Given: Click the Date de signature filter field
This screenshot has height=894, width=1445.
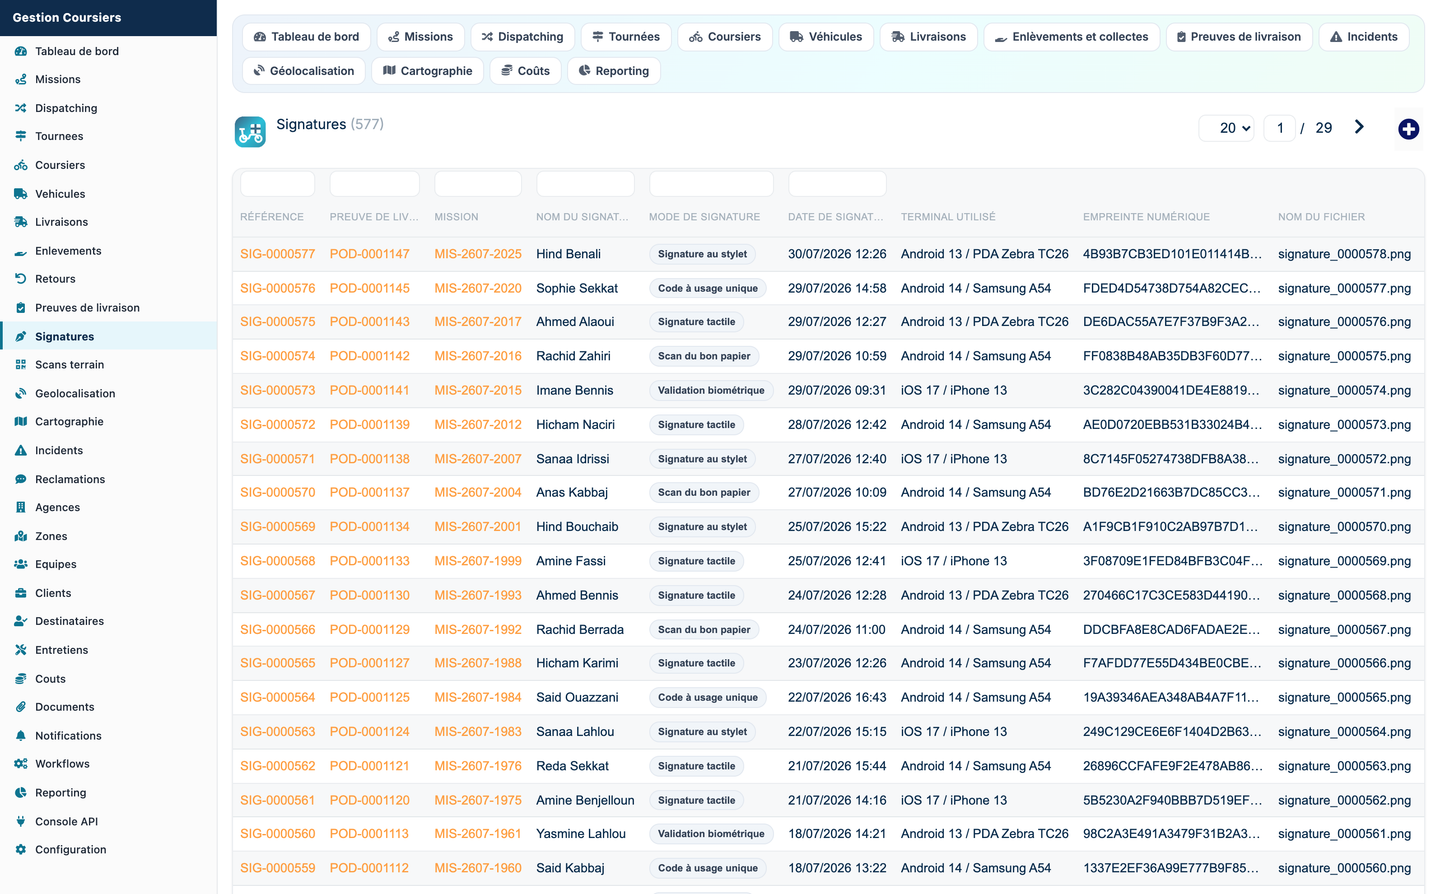Looking at the screenshot, I should 837,184.
